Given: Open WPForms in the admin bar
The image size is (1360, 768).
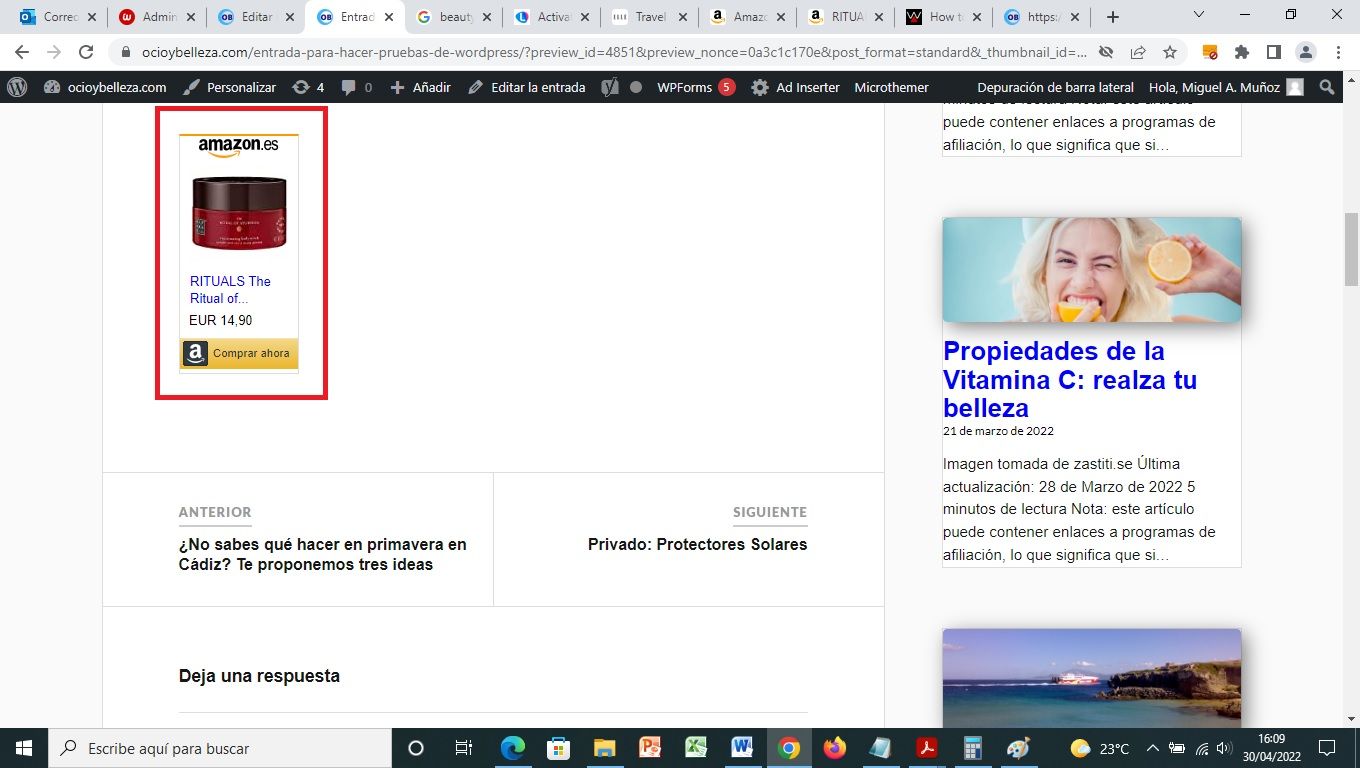Looking at the screenshot, I should coord(695,87).
